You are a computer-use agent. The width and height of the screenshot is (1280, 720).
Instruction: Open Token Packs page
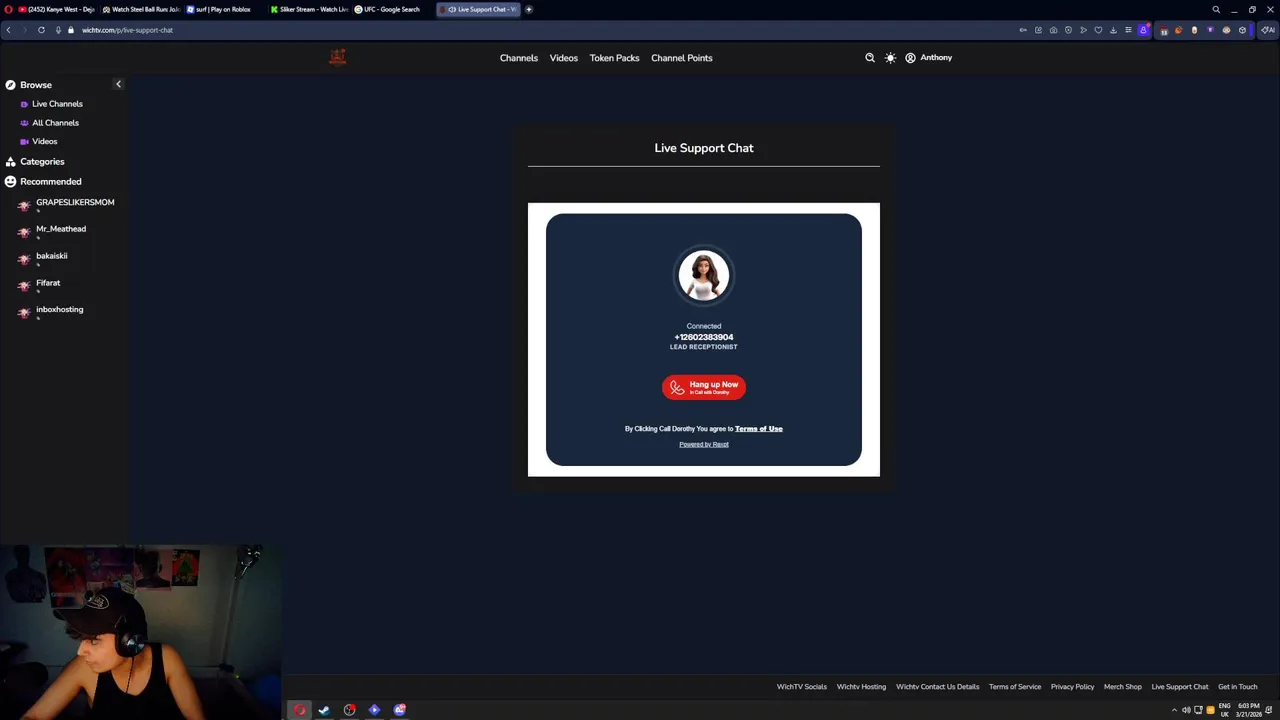(x=614, y=58)
